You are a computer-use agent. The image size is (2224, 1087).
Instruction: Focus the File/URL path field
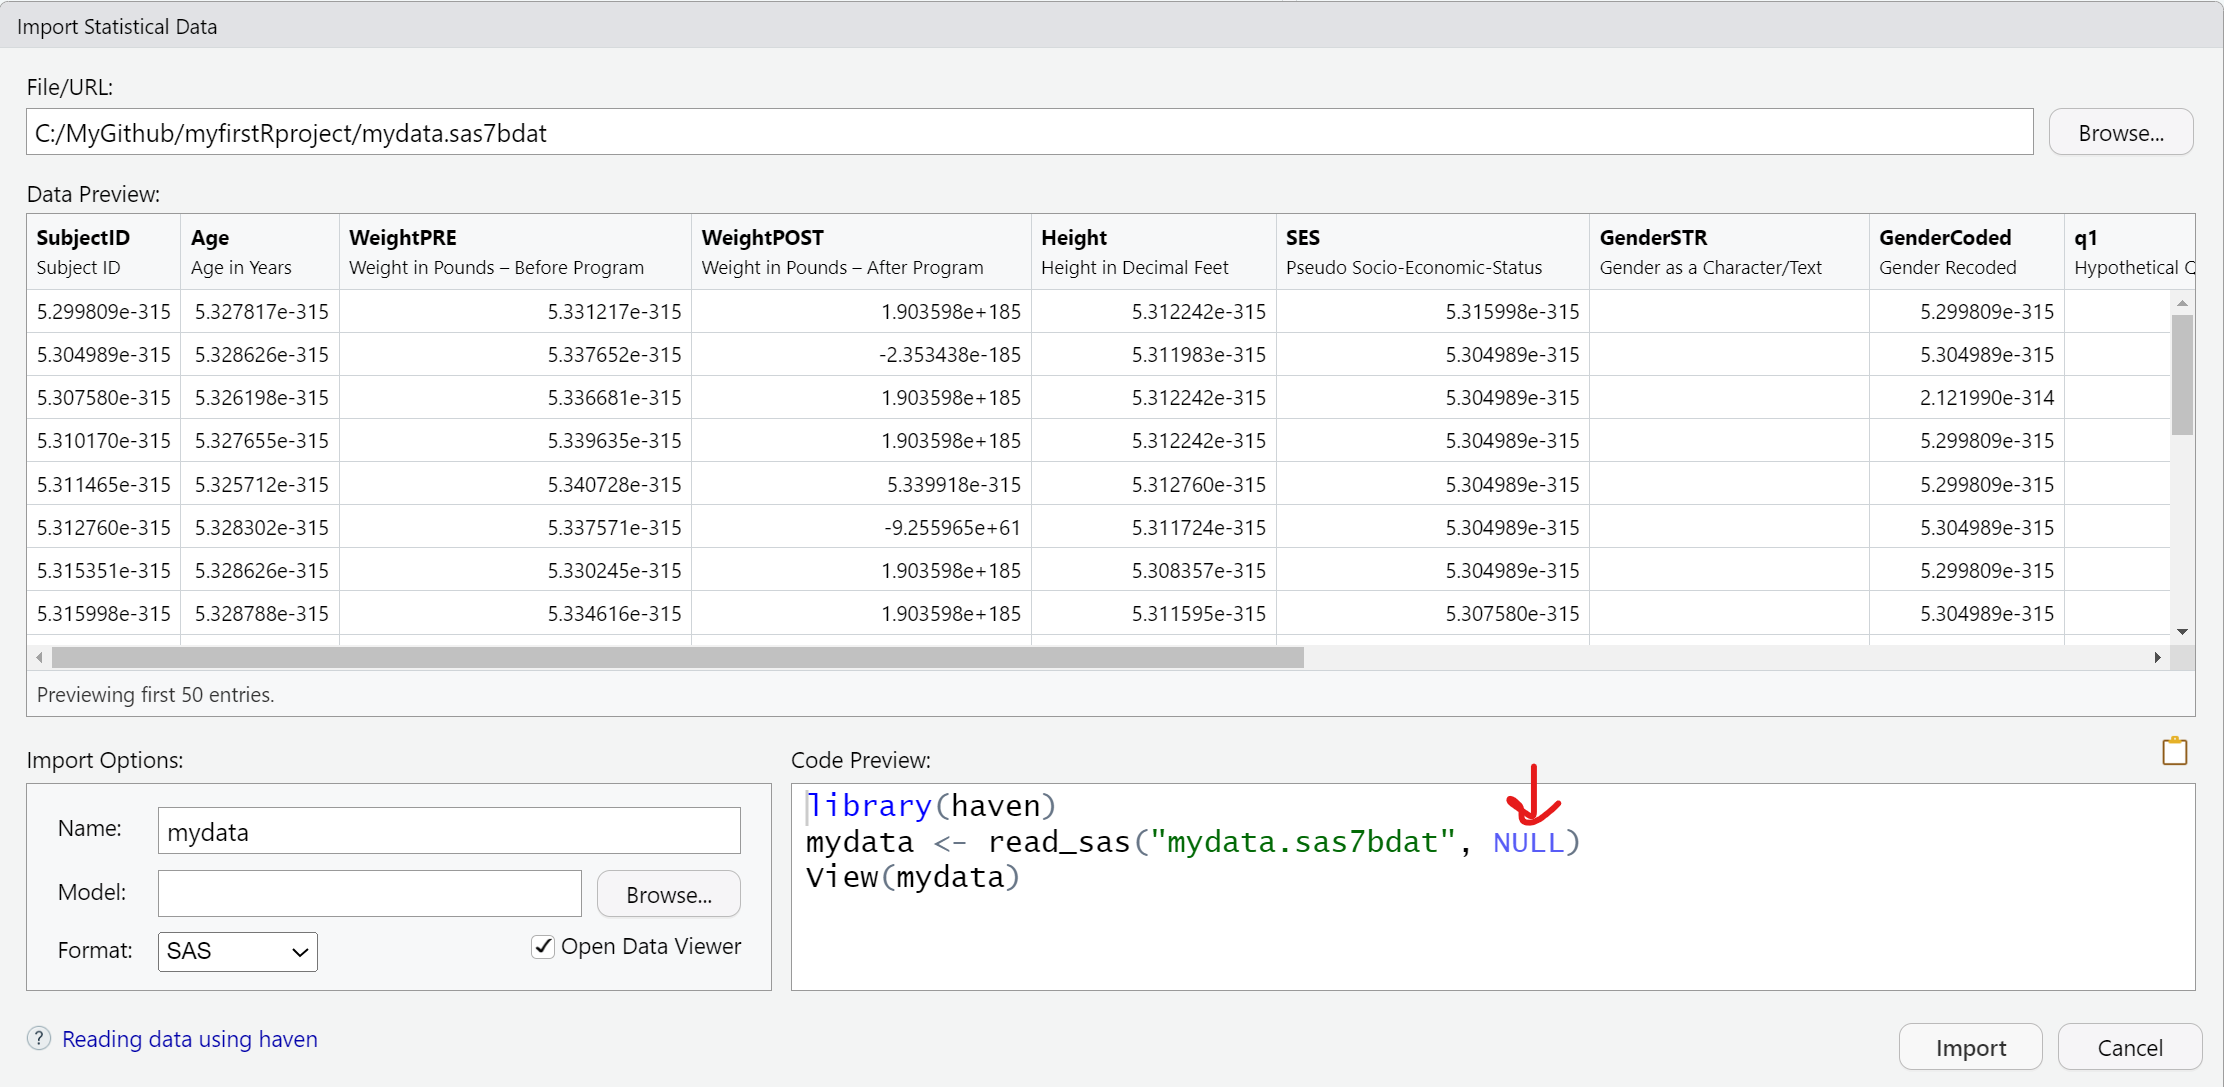(x=1030, y=132)
